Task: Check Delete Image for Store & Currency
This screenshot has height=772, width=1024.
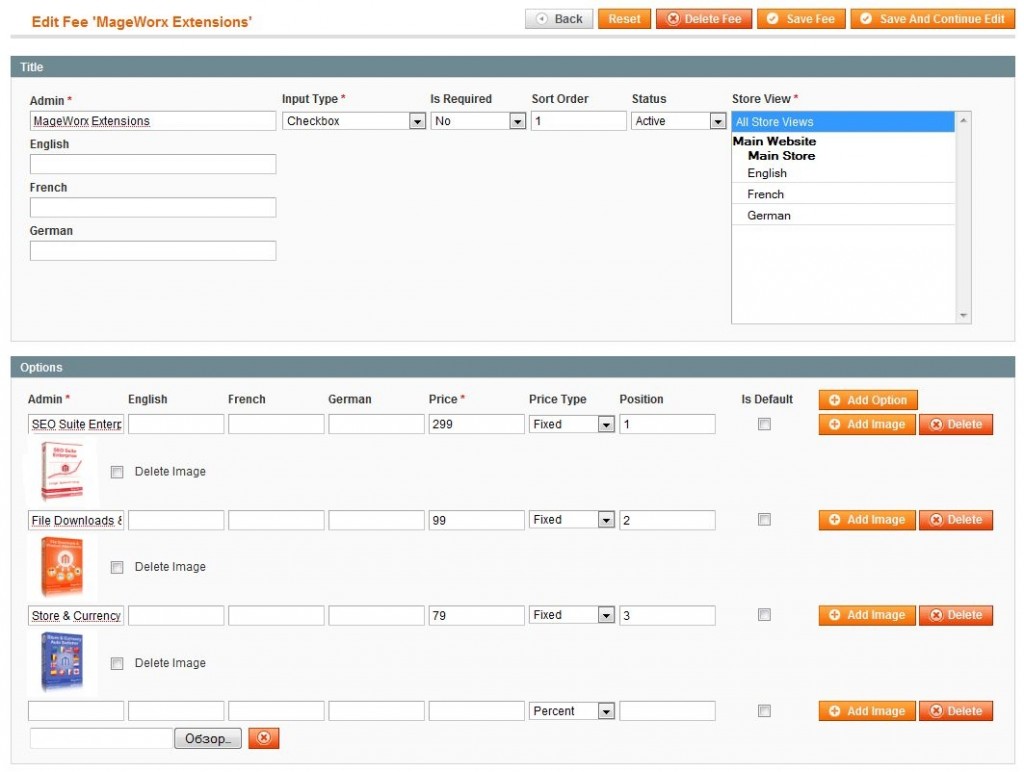Action: (x=117, y=663)
